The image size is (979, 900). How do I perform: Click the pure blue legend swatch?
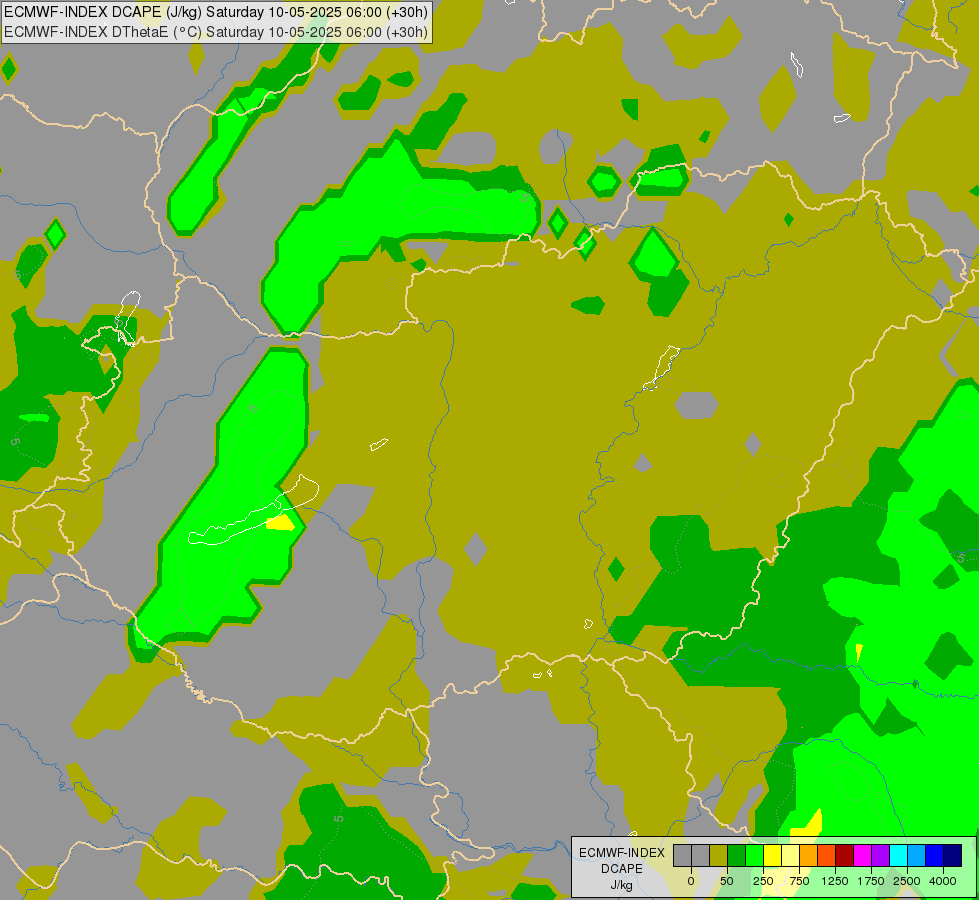point(935,856)
